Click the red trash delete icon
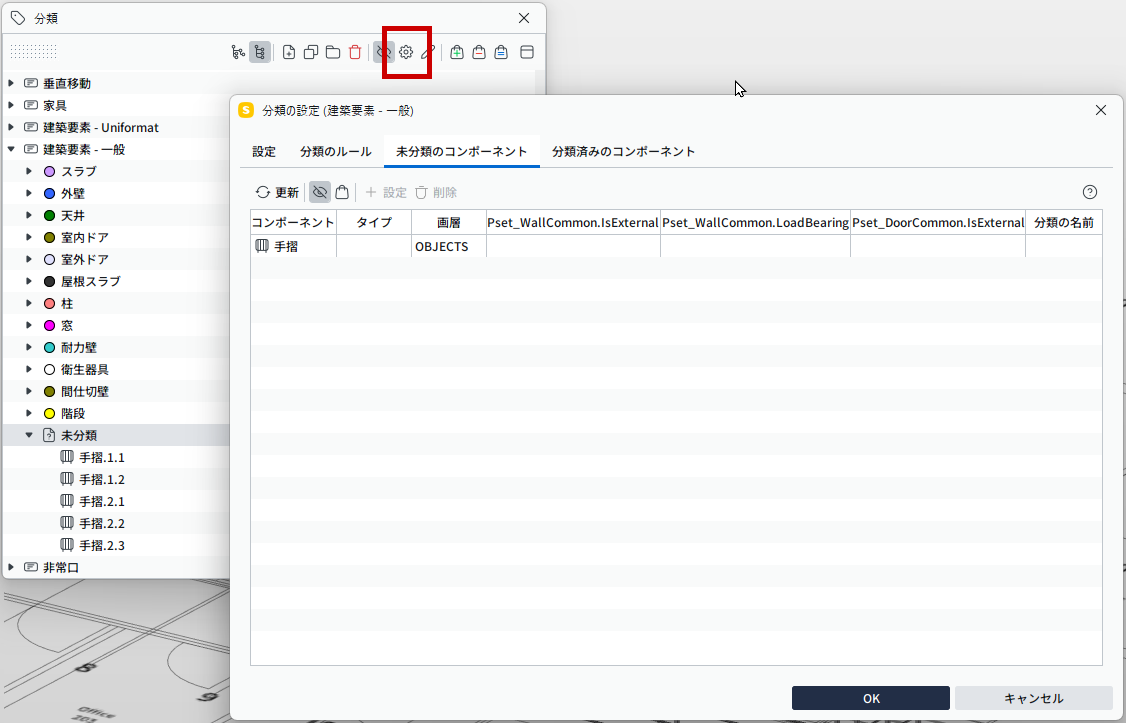1126x723 pixels. click(x=355, y=52)
